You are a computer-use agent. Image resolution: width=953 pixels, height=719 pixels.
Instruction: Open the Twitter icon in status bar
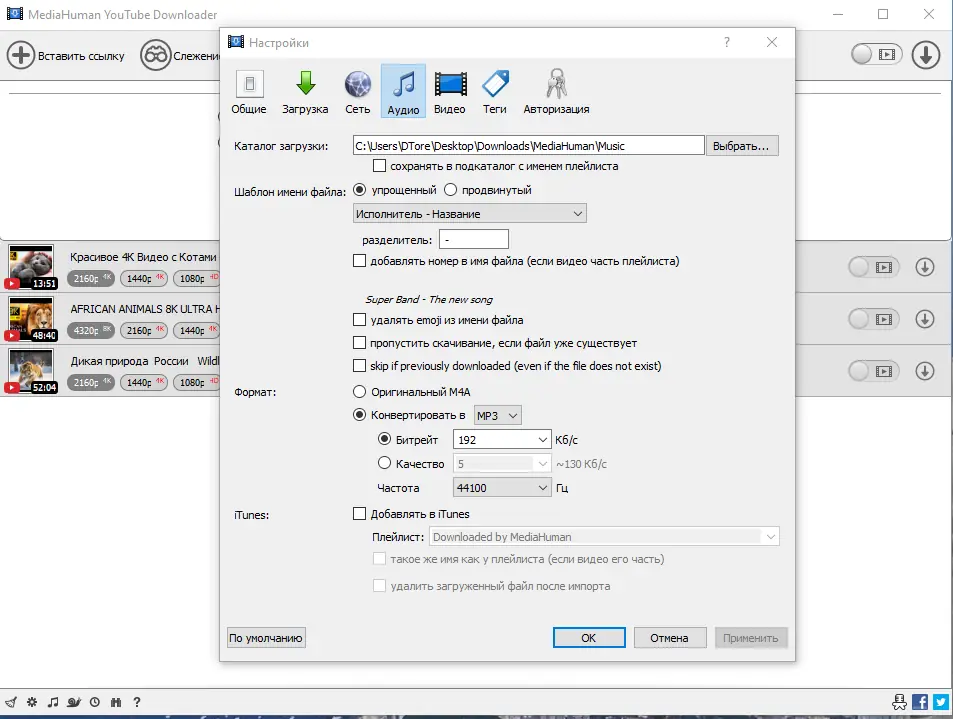point(941,702)
